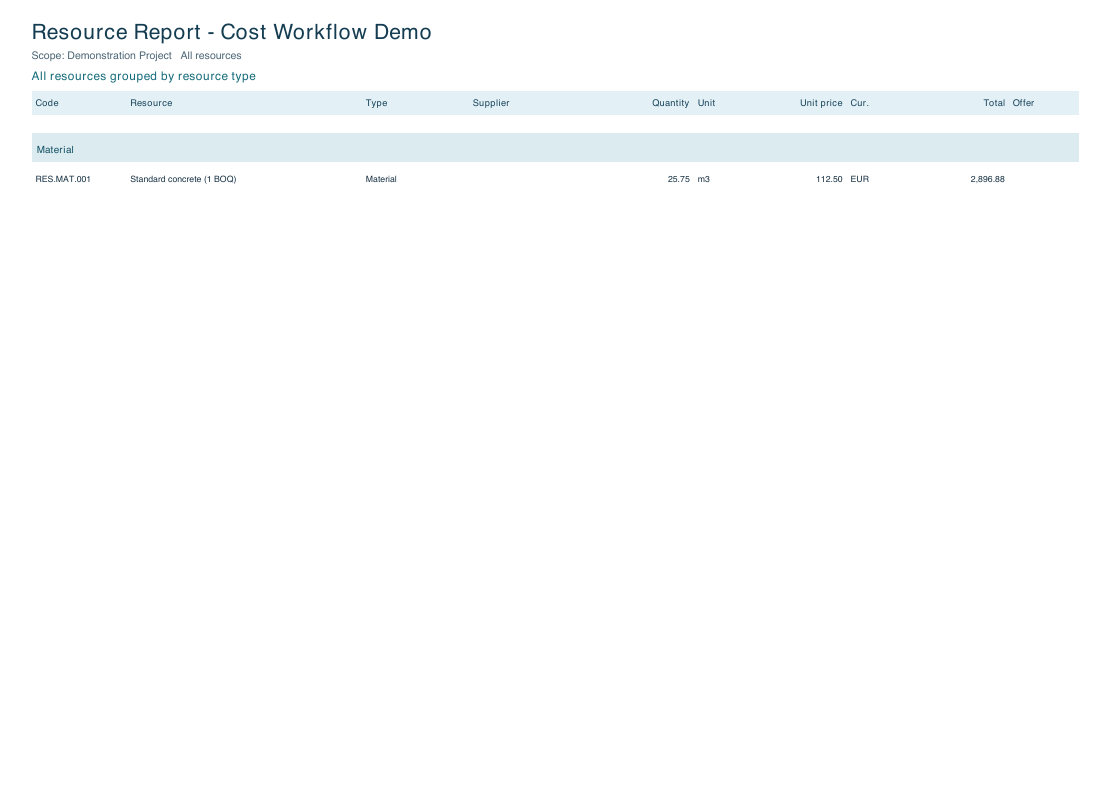This screenshot has width=1111, height=786.
Task: Click the 'Code' column header
Action: click(47, 103)
